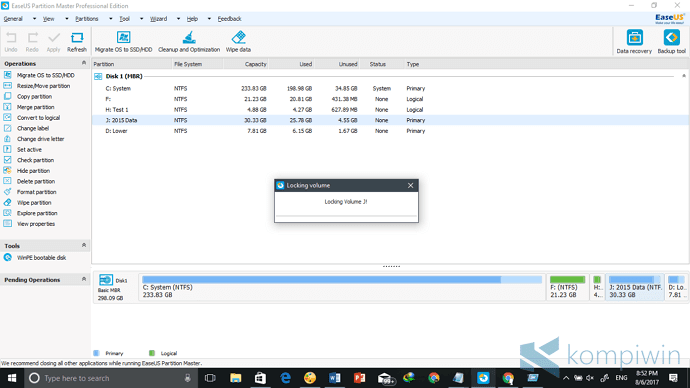Open the Wizard menu dropdown arrow
Viewport: 690px width, 388px height.
point(178,19)
